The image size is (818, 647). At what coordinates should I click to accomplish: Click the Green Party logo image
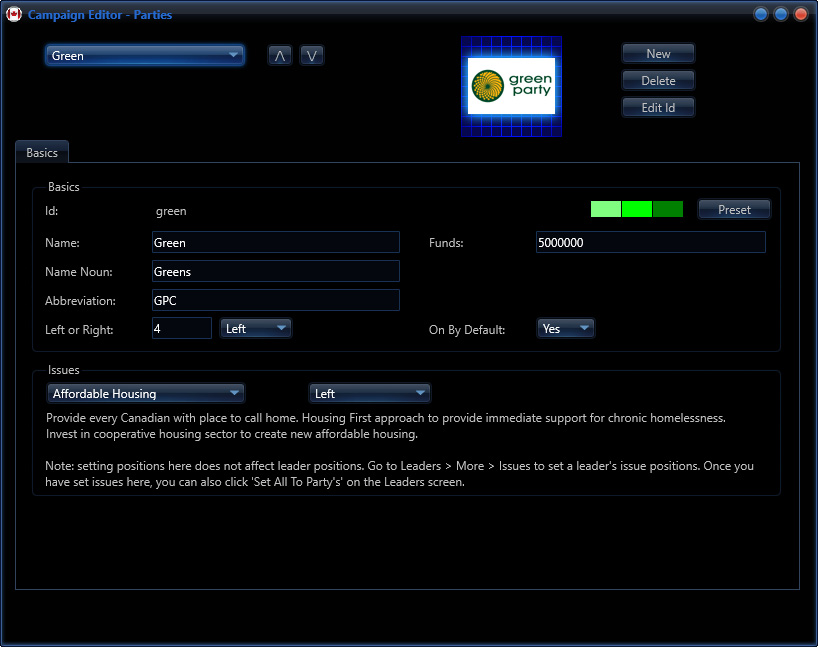pyautogui.click(x=511, y=87)
